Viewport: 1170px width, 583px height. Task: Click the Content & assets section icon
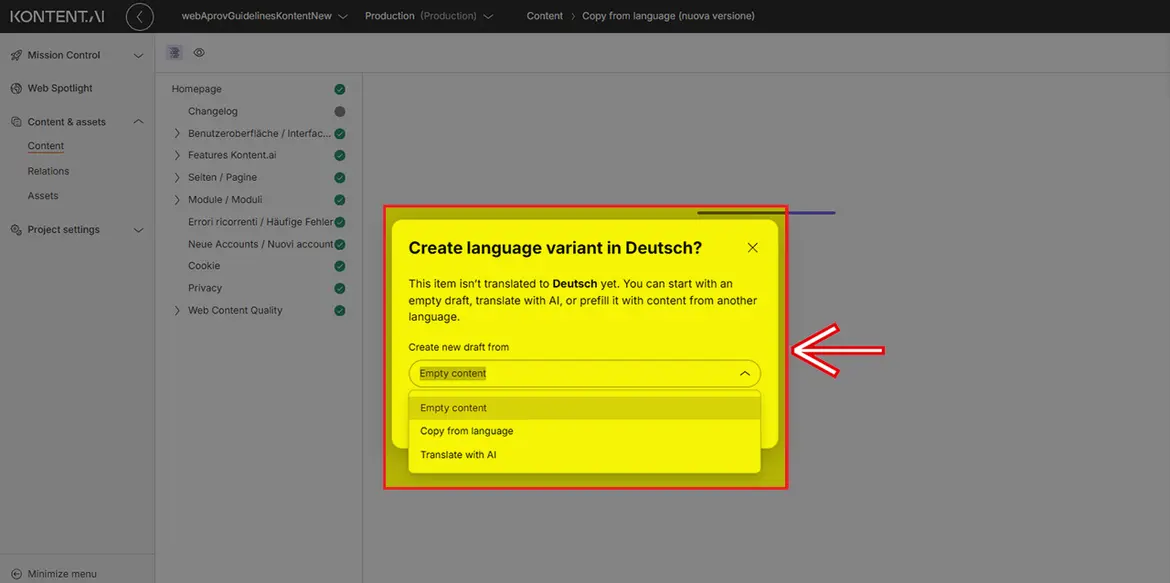tap(16, 122)
